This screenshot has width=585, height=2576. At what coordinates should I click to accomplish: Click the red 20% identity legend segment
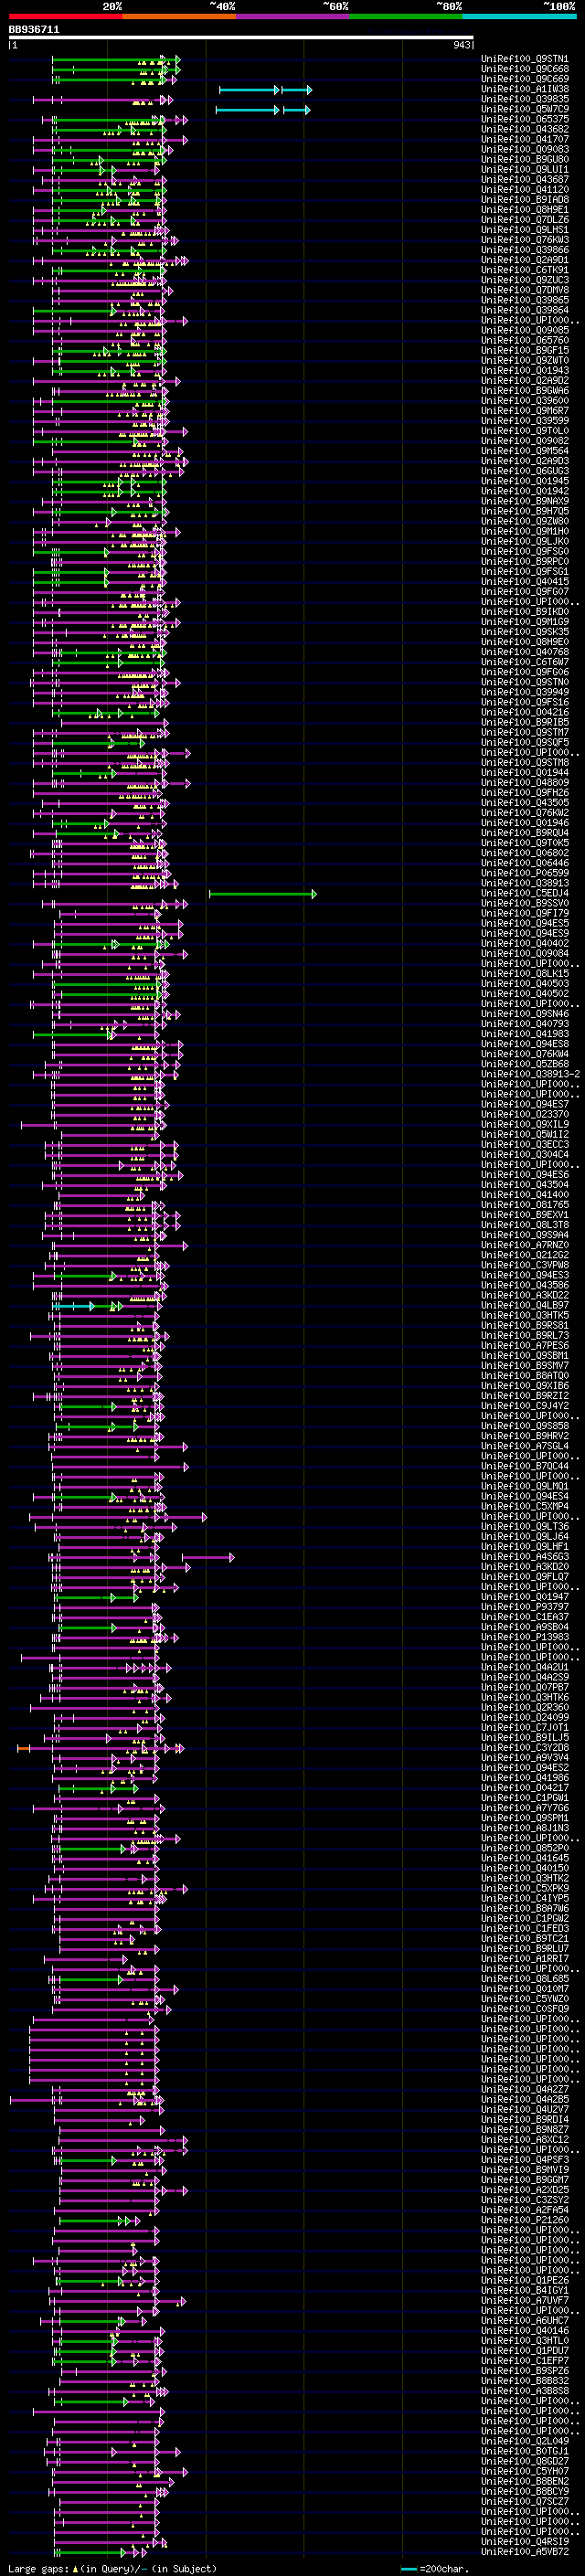coord(65,16)
